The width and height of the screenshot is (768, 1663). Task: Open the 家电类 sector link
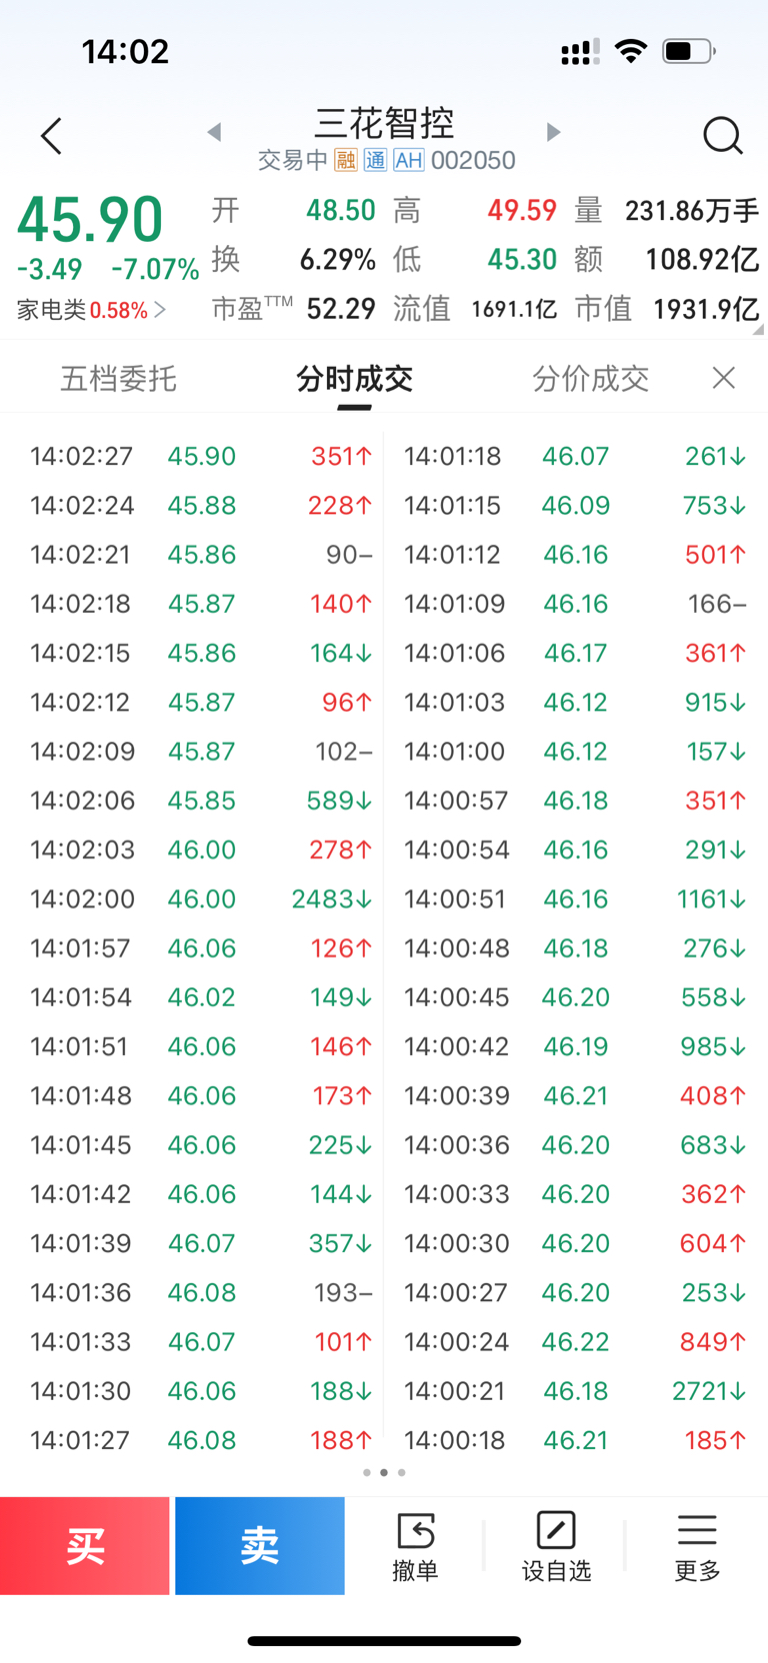pyautogui.click(x=90, y=310)
